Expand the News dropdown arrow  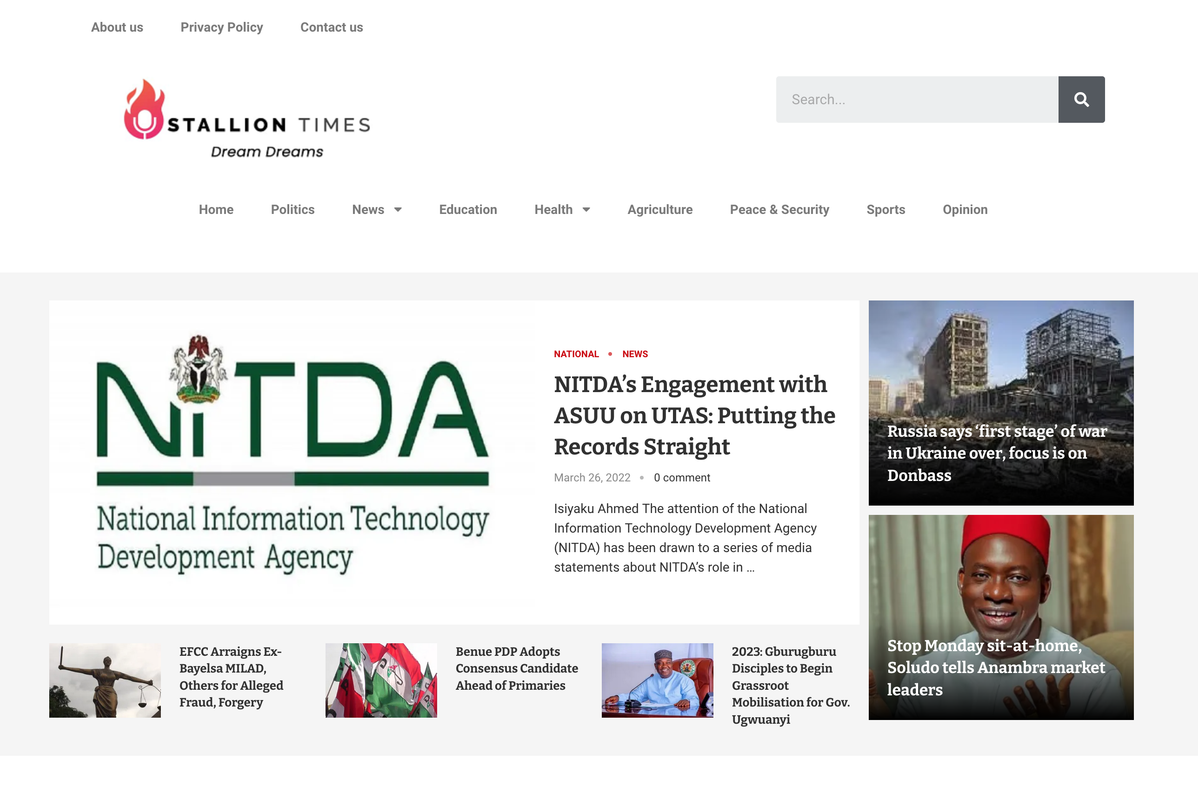398,209
